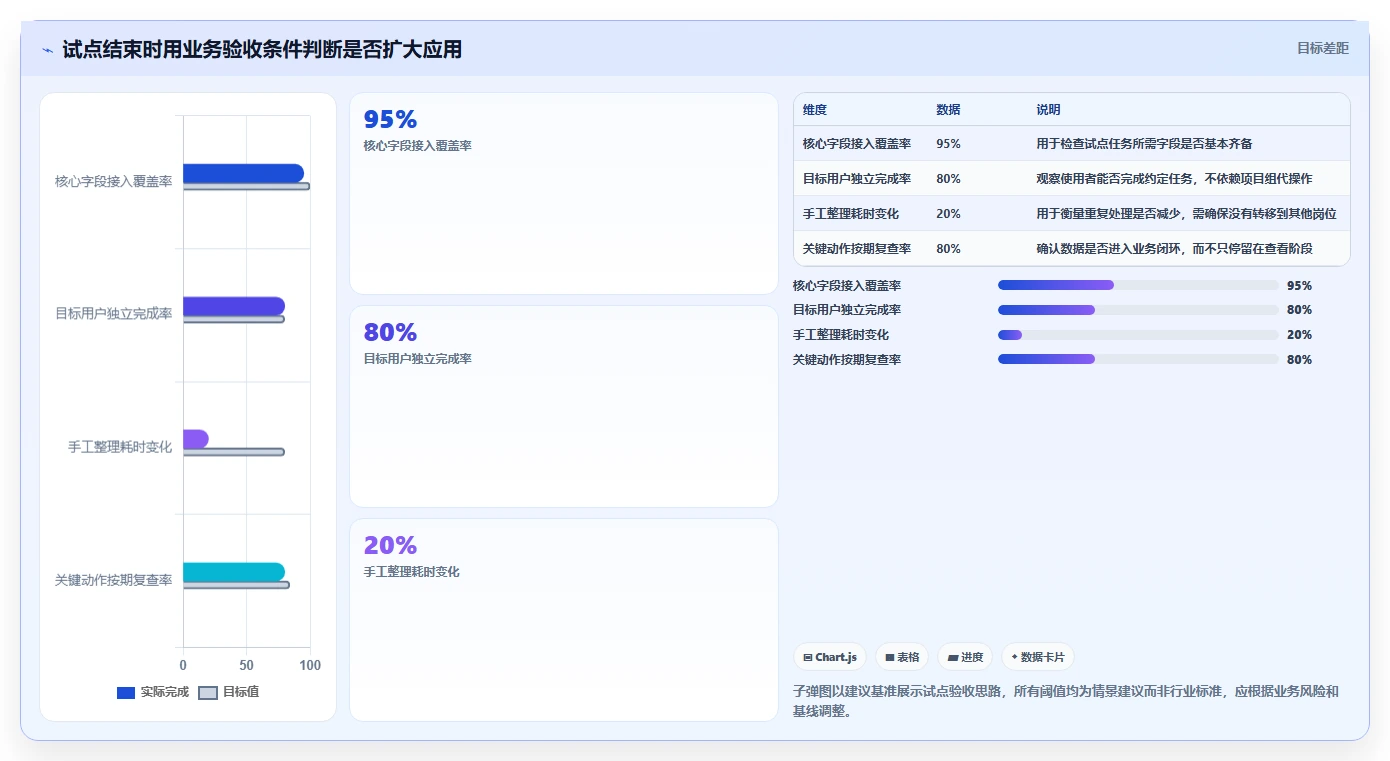Viewport: 1390px width, 761px height.
Task: Click the footnote starting 子弹图以建议基准展示
Action: [x=1066, y=701]
